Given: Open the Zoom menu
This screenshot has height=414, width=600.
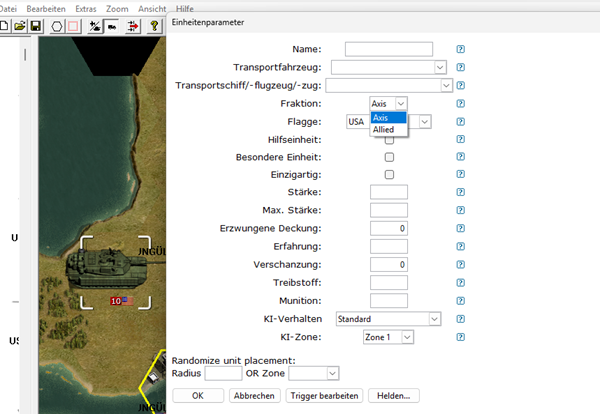Looking at the screenshot, I should [x=117, y=8].
